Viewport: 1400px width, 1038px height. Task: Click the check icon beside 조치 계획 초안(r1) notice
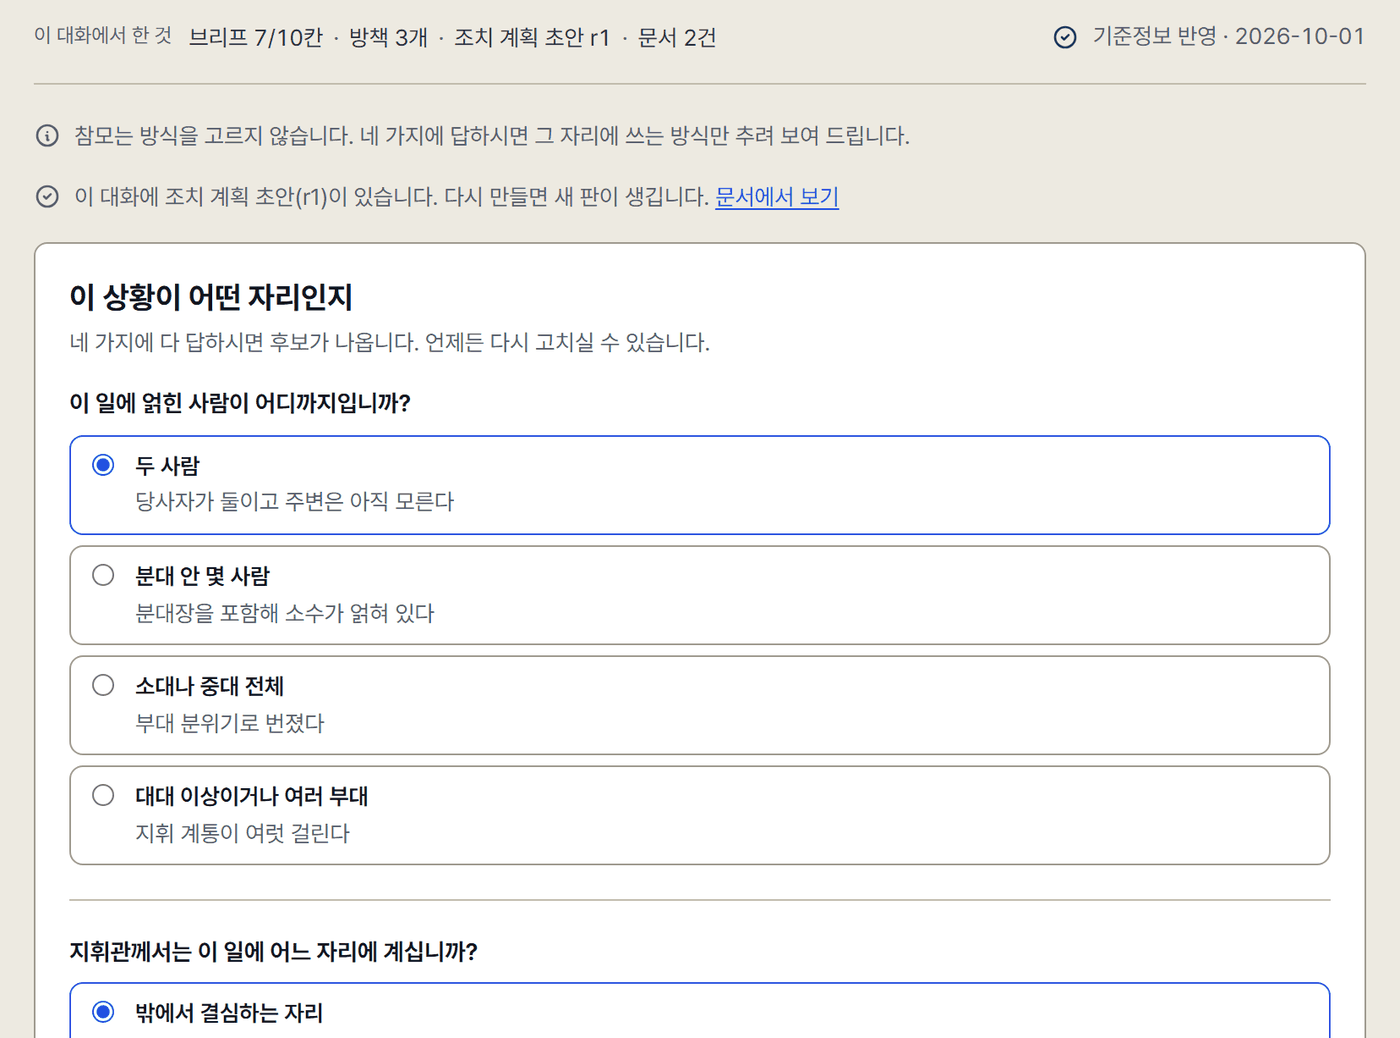pos(47,197)
